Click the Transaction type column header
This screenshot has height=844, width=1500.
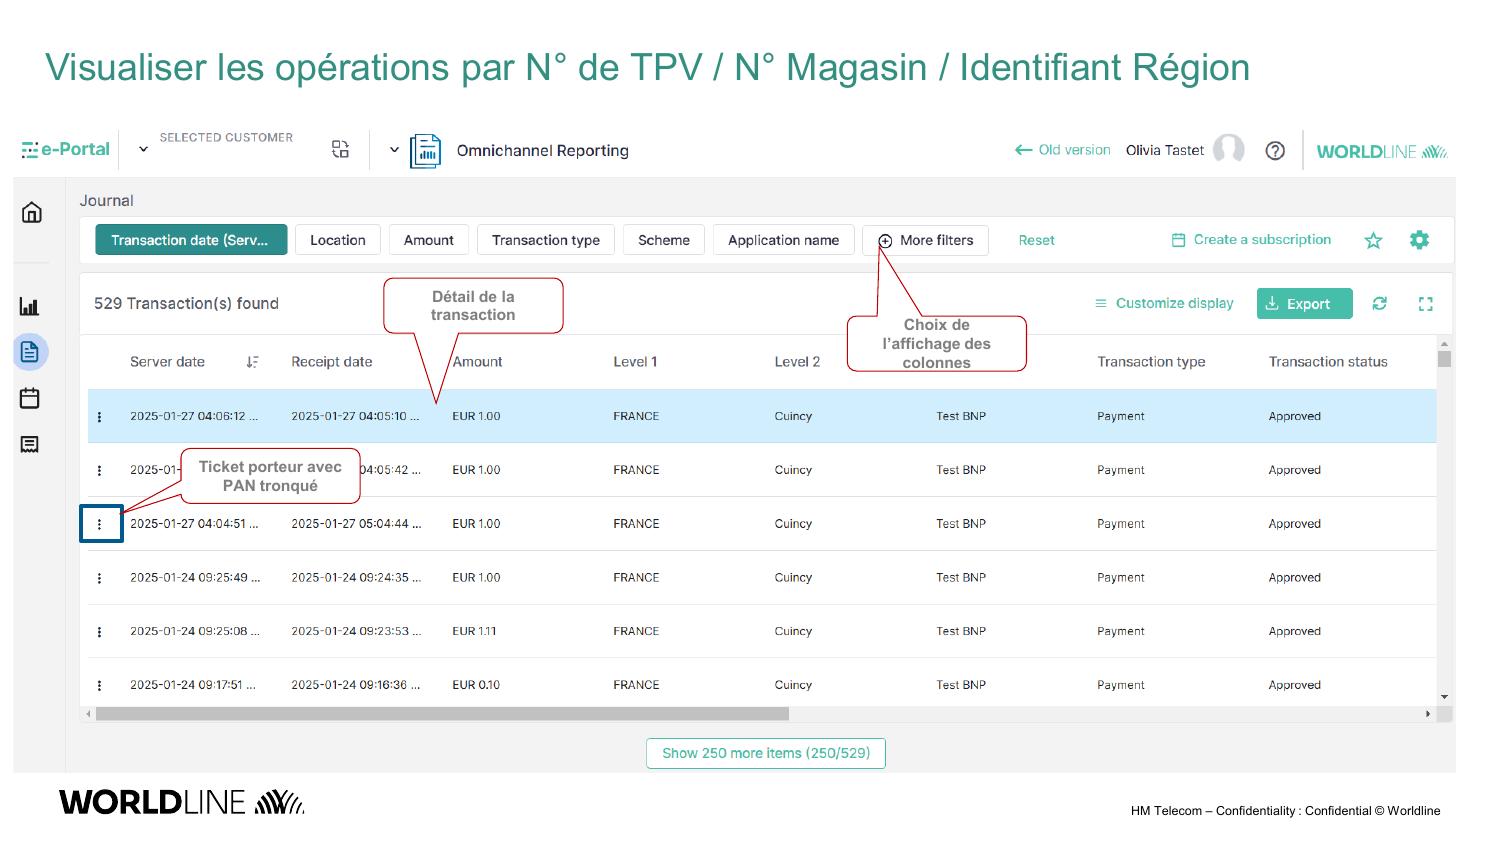1151,362
